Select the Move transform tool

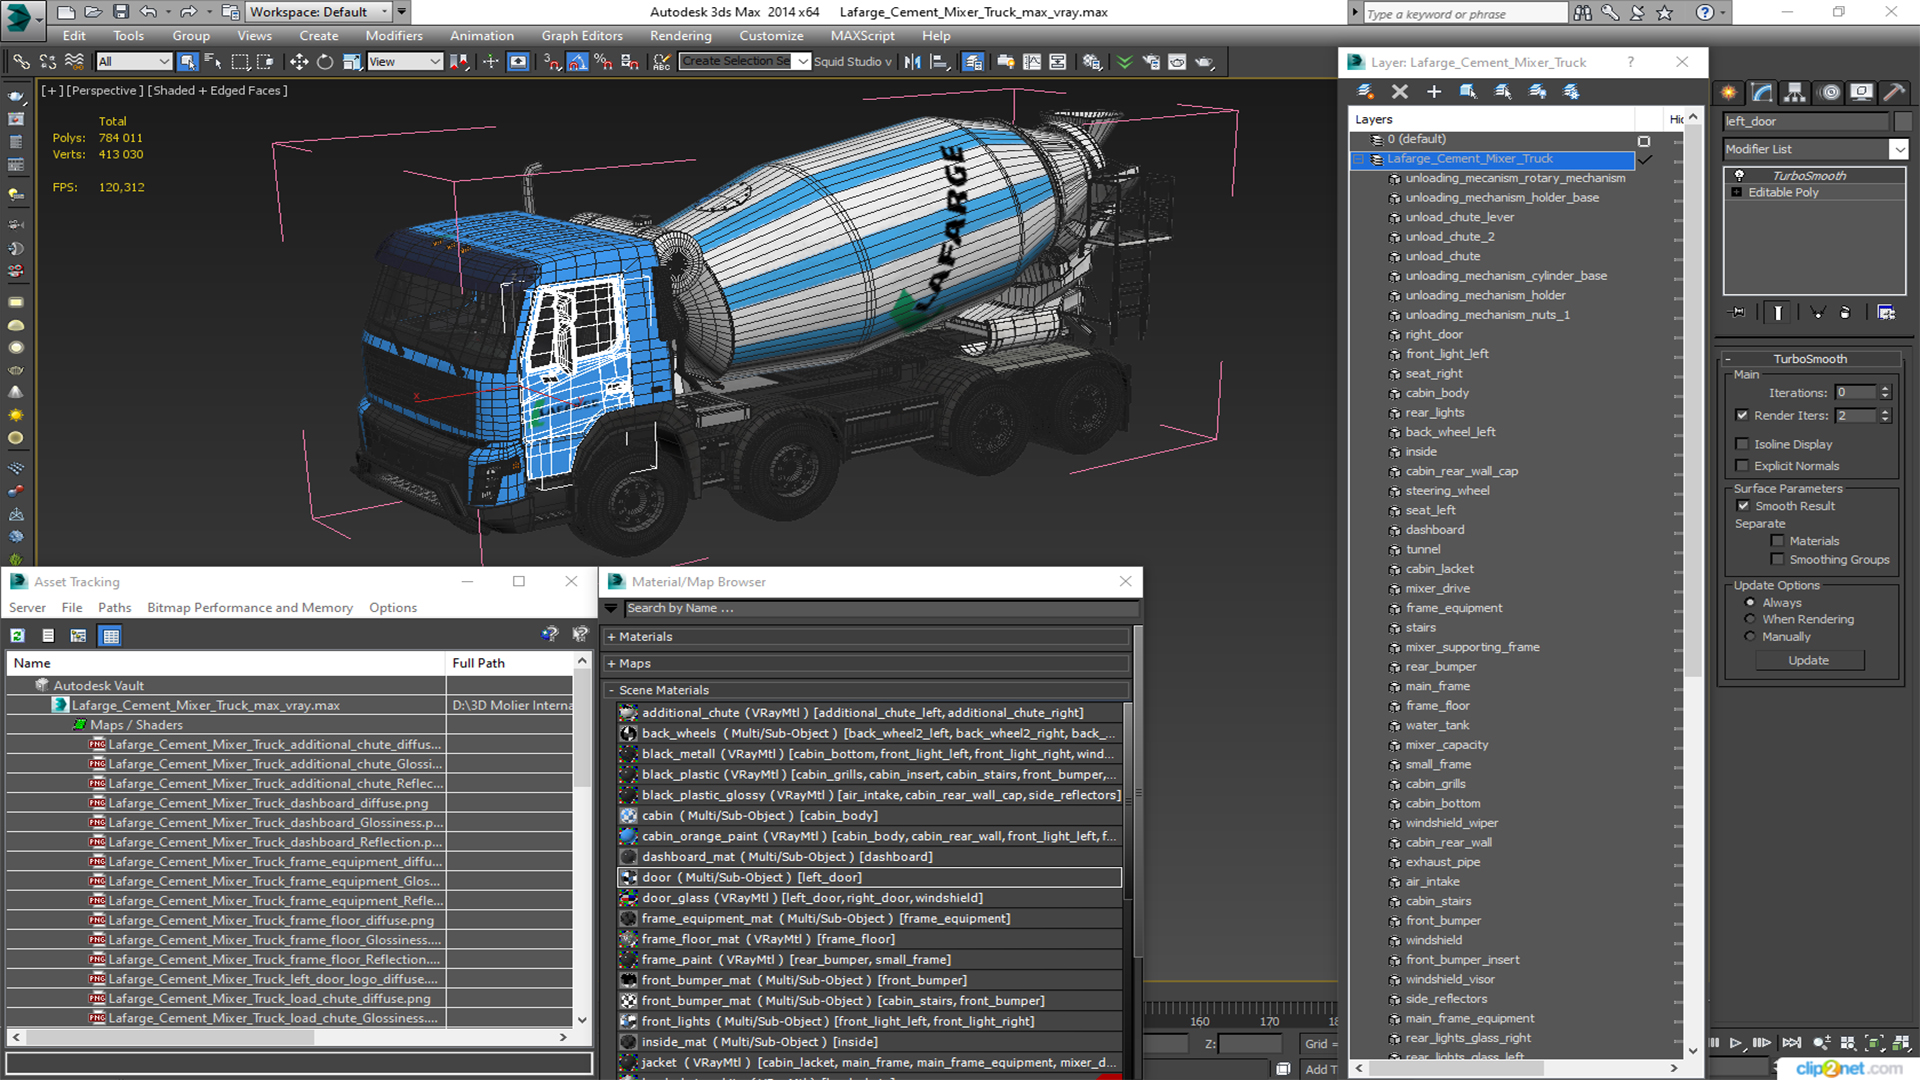(x=298, y=62)
